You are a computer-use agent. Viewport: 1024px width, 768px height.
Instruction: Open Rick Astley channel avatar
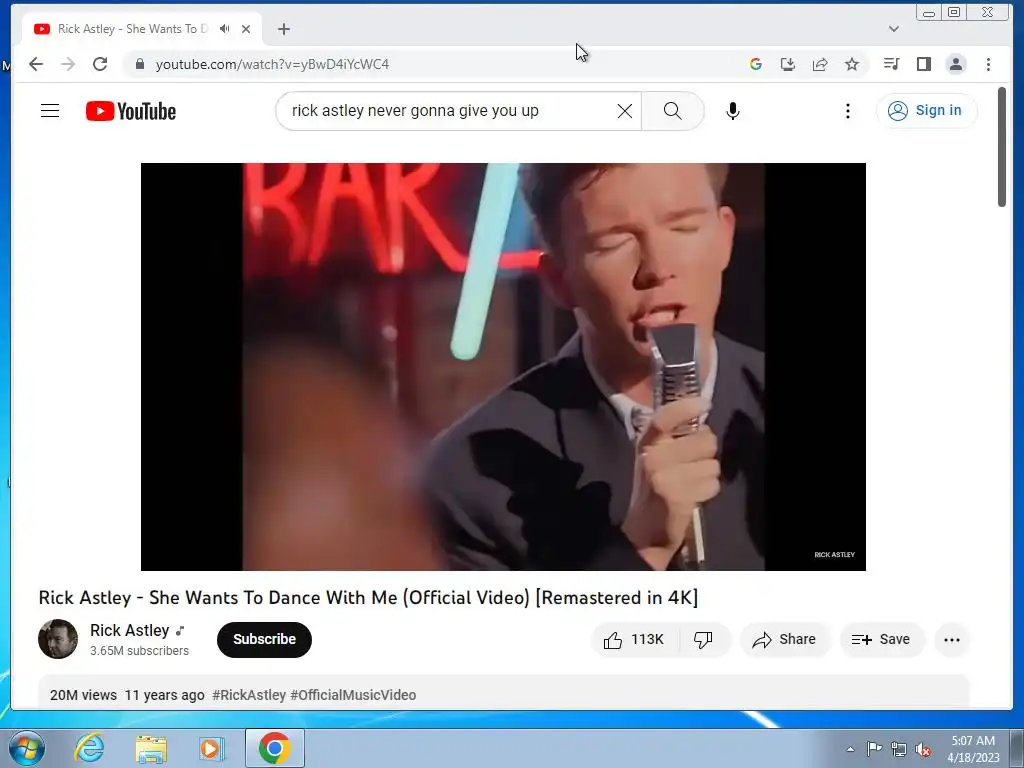click(x=58, y=639)
